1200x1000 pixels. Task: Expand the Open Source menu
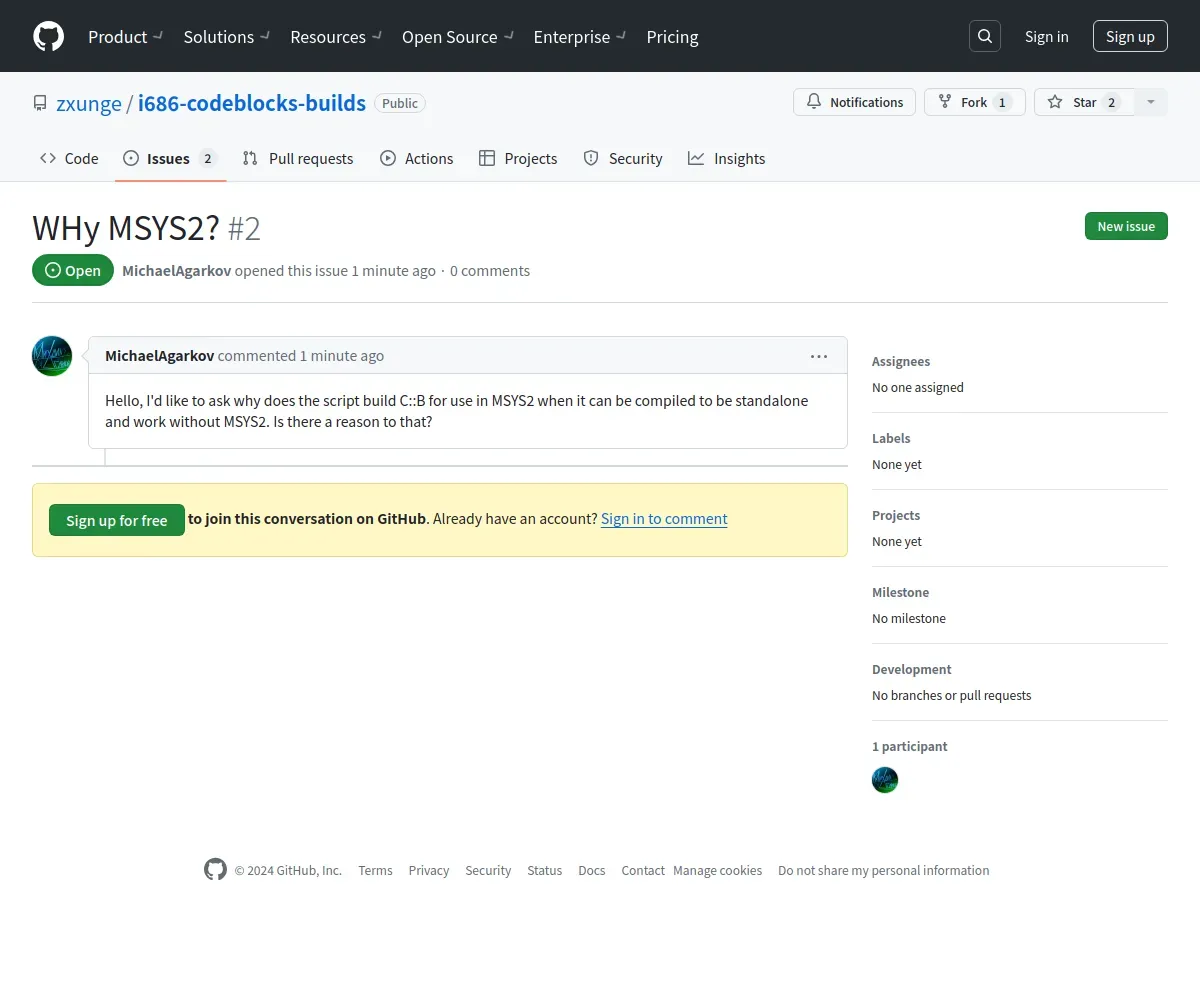[457, 36]
